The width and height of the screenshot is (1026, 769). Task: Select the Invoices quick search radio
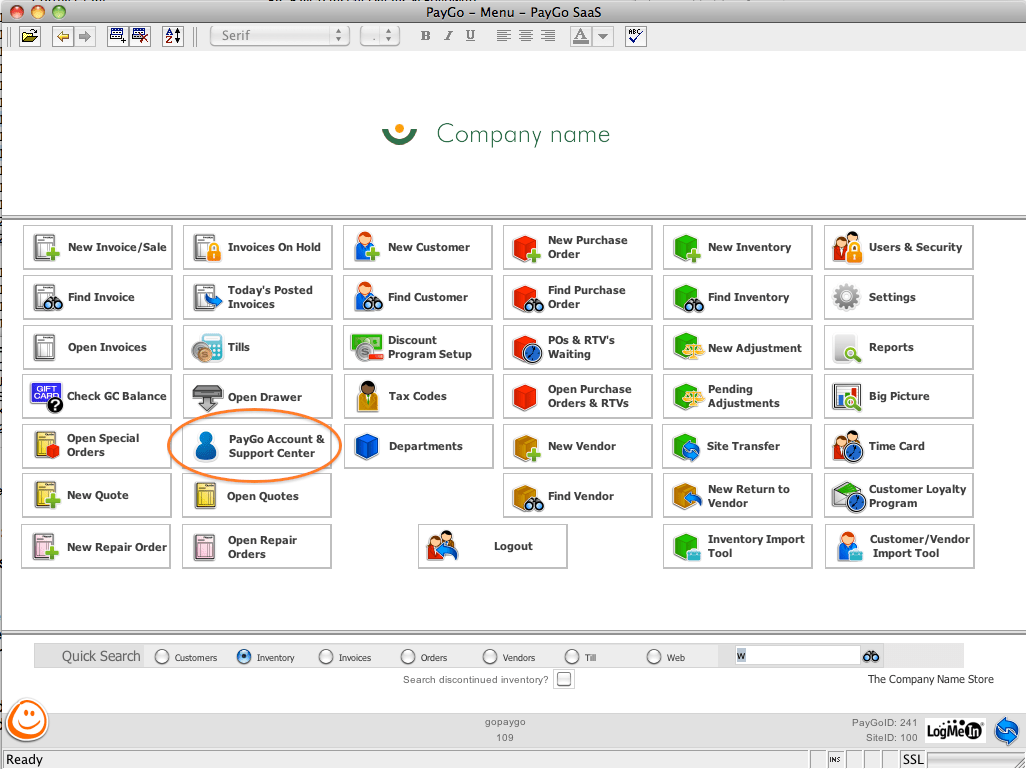[326, 656]
